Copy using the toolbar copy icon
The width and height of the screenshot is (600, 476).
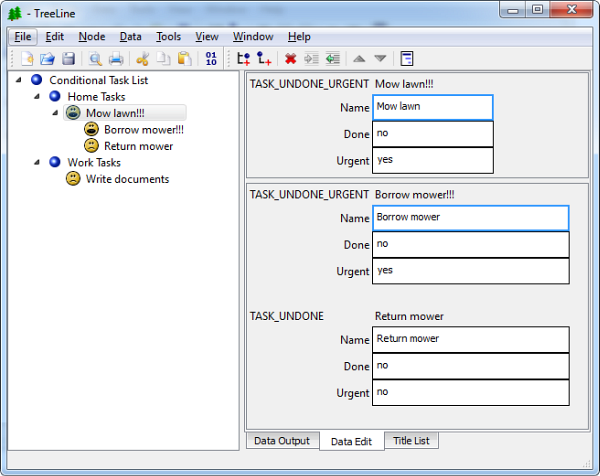pyautogui.click(x=163, y=59)
